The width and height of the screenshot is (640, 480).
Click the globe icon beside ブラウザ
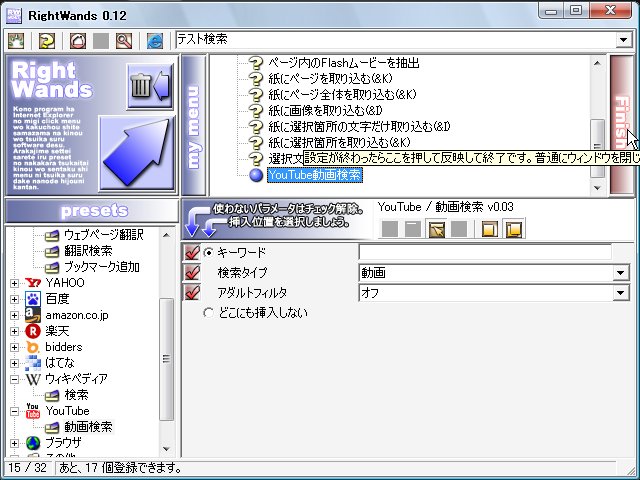click(x=33, y=443)
